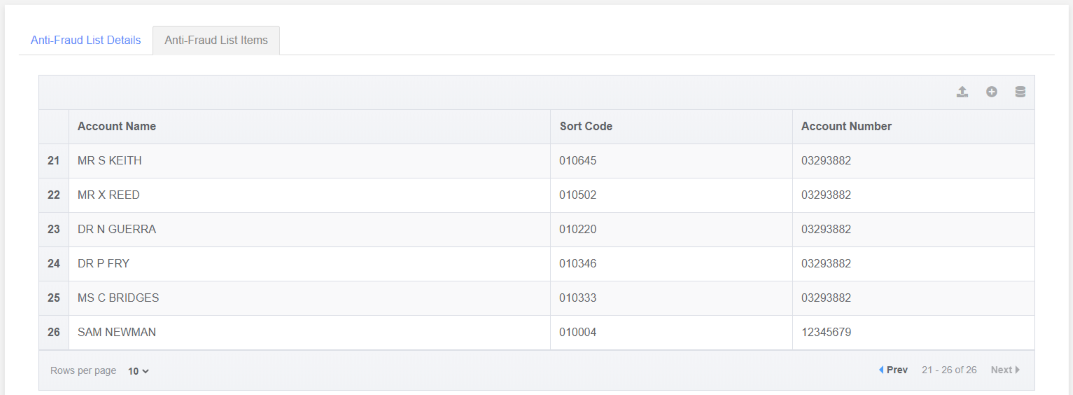
Task: Click row number 25
Action: 53,298
